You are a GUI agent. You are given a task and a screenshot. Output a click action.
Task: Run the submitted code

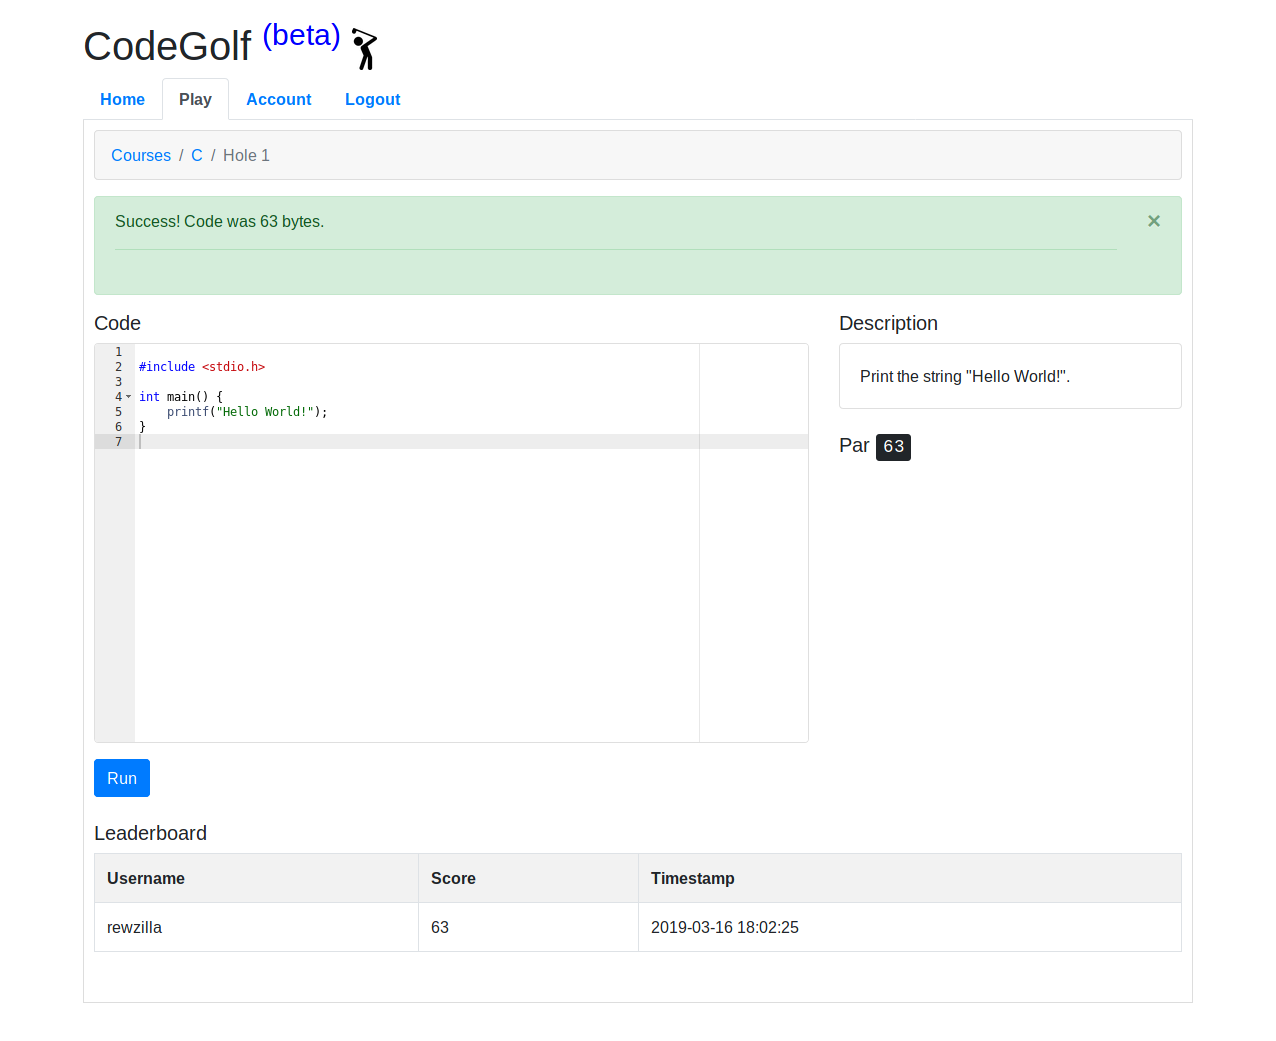(122, 778)
